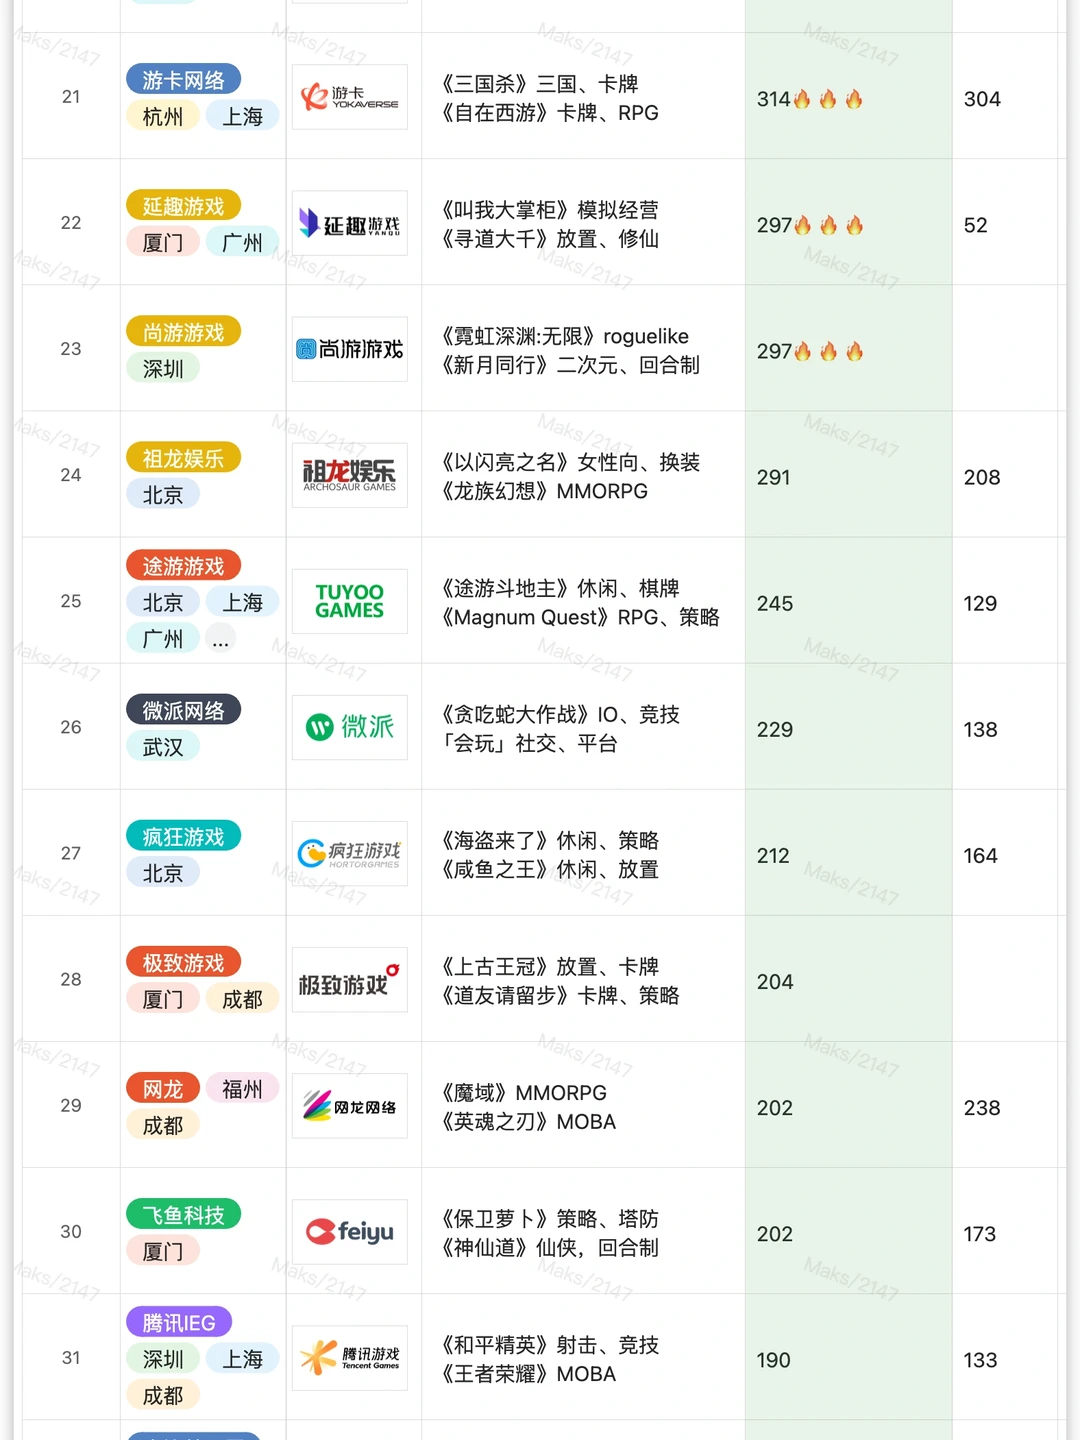Select the 飞鱼科技 green tag
Screen dimensions: 1080x1440
pos(183,1215)
